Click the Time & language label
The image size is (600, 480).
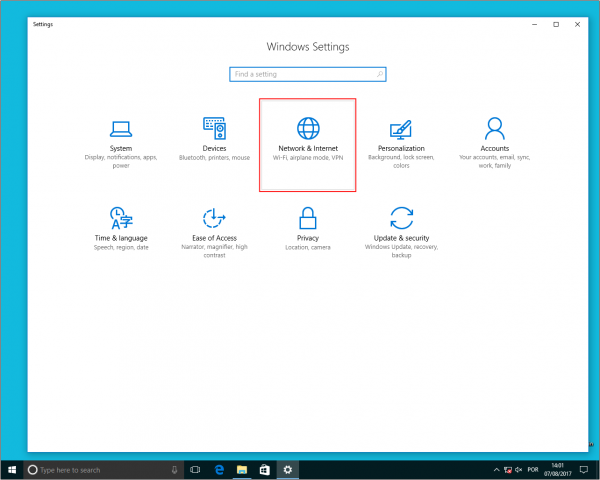tap(121, 238)
